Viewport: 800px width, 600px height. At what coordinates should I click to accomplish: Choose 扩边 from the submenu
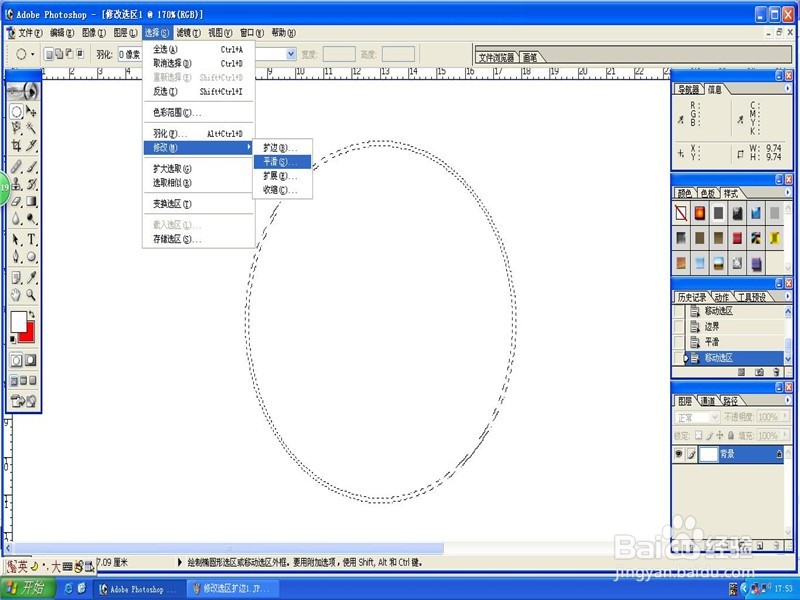283,147
